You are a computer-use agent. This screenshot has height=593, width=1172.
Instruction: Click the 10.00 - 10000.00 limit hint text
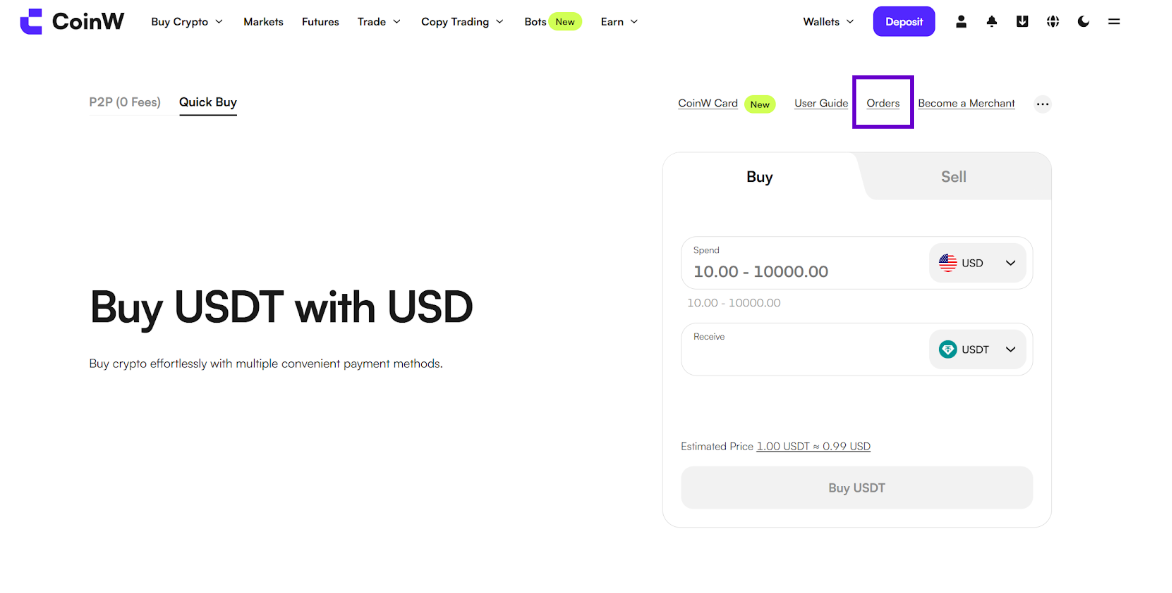[x=734, y=303]
